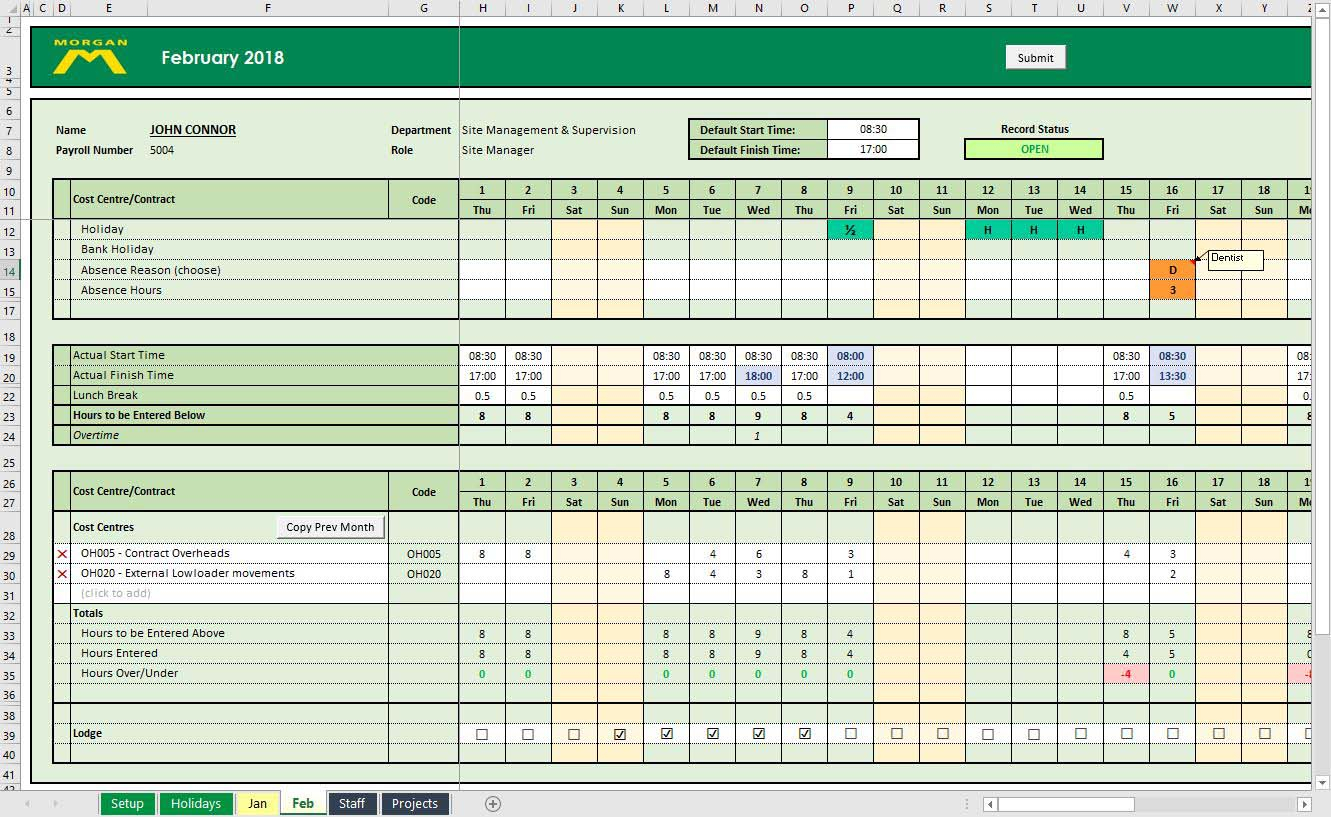This screenshot has width=1331, height=817.
Task: Tick the Lodge checkbox for day 2
Action: click(528, 734)
